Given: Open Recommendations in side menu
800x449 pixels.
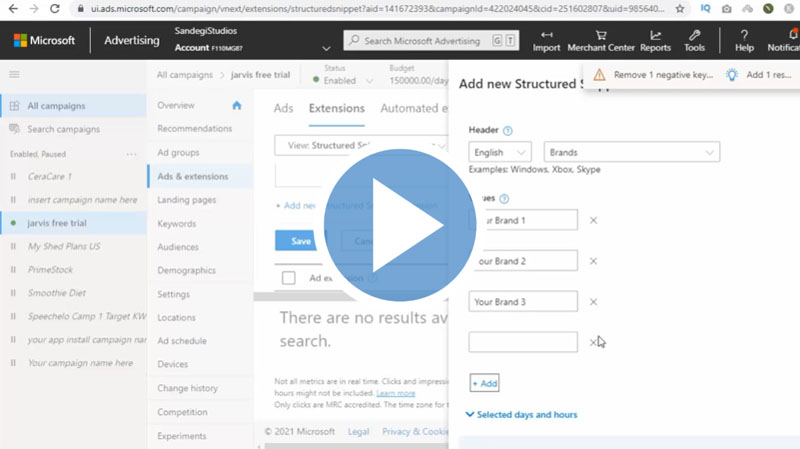Looking at the screenshot, I should tap(194, 129).
